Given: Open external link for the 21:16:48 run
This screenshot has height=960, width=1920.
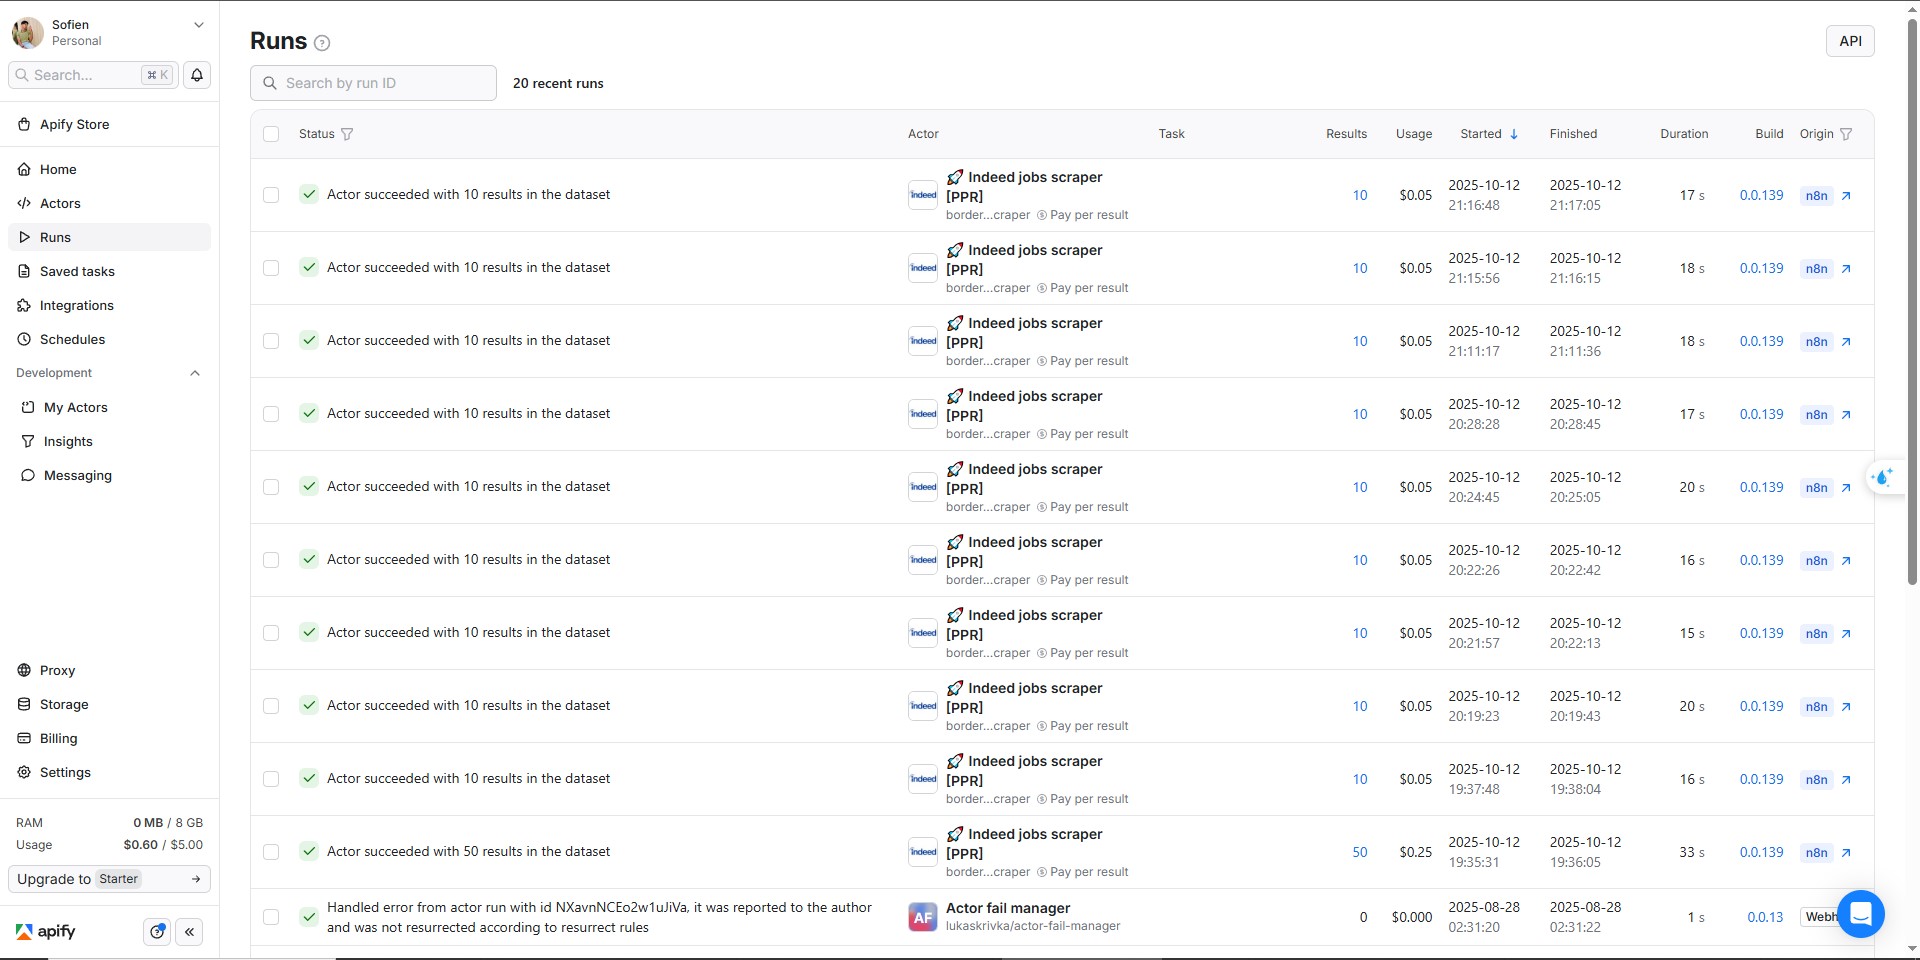Looking at the screenshot, I should coord(1846,196).
